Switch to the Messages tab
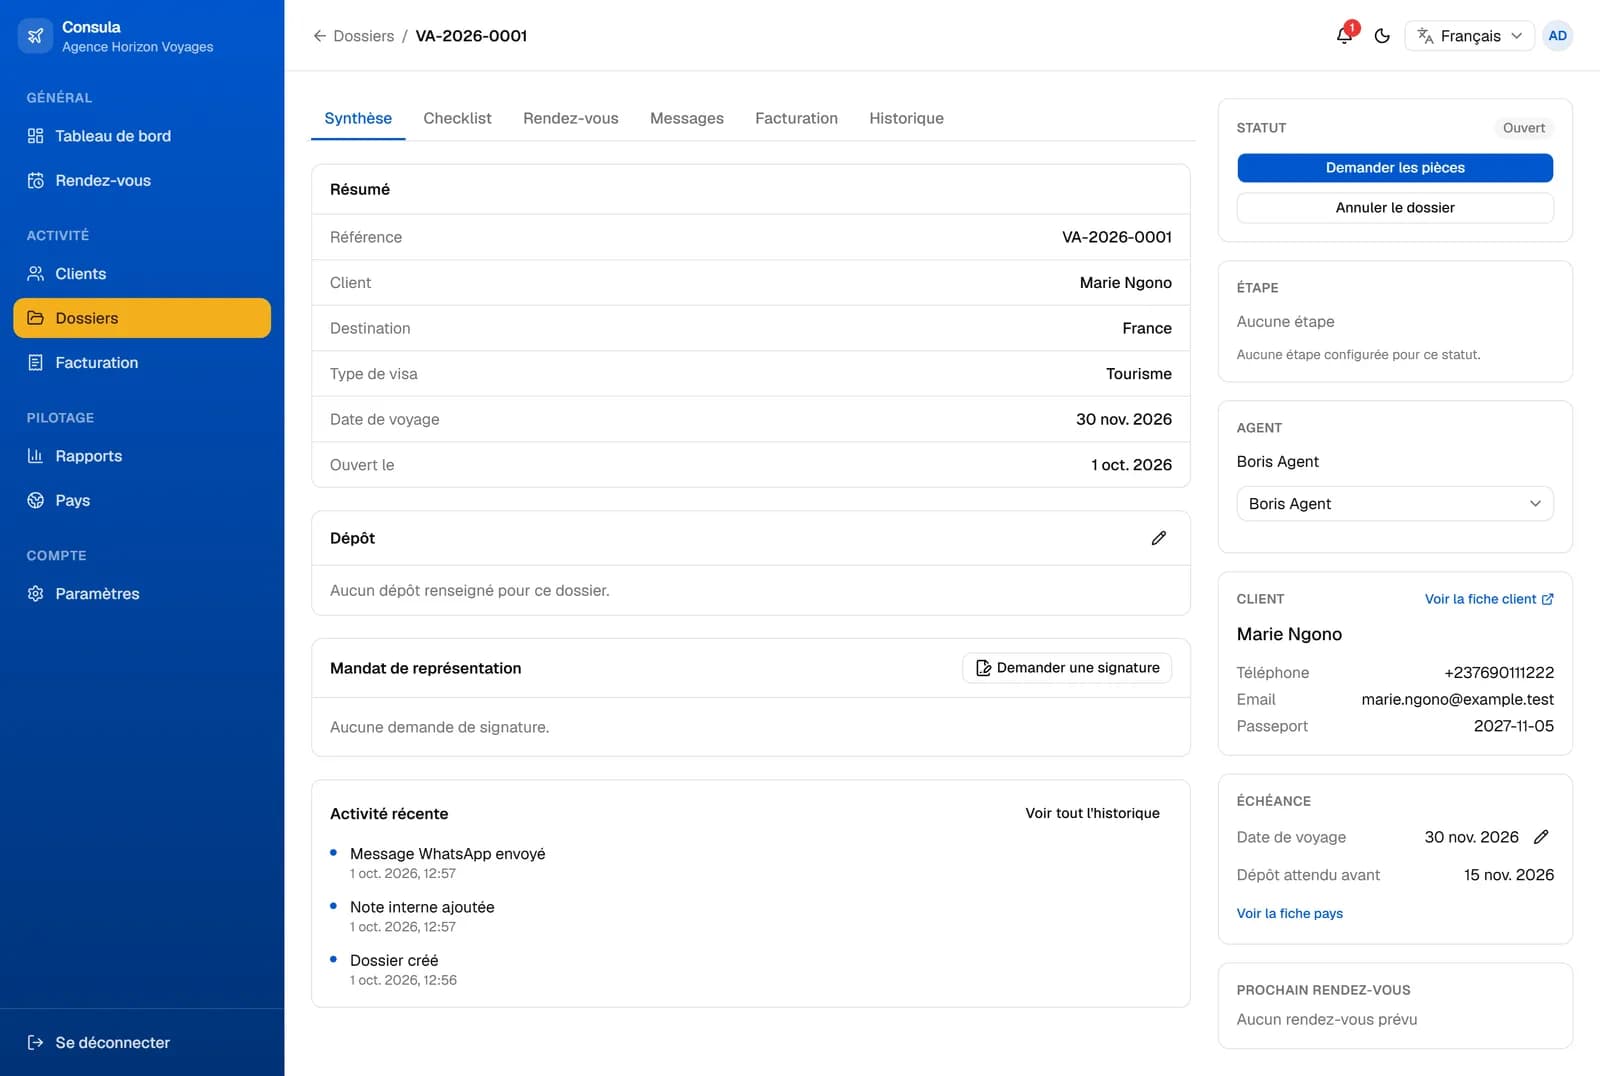This screenshot has height=1076, width=1600. click(687, 118)
